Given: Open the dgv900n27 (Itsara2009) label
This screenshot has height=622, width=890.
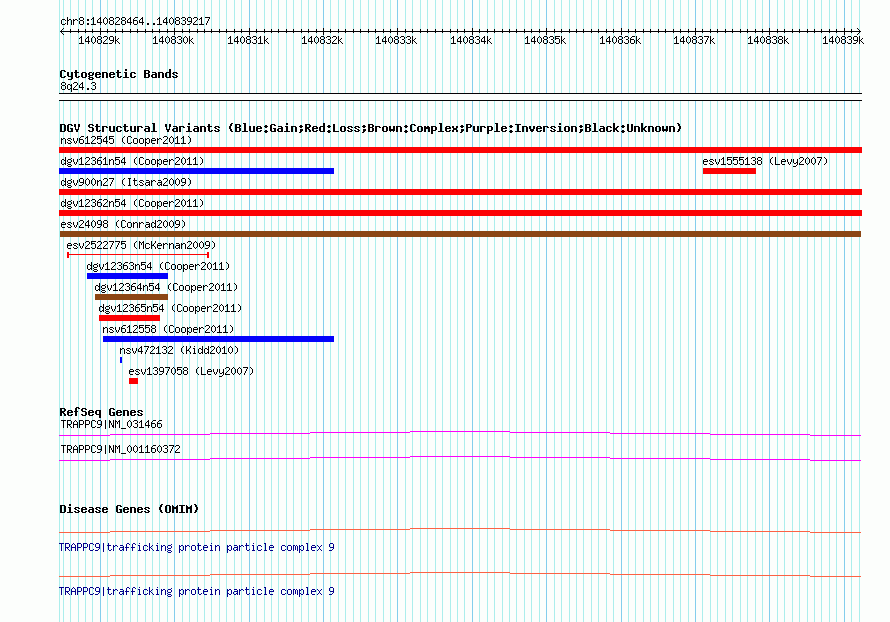Looking at the screenshot, I should [126, 182].
